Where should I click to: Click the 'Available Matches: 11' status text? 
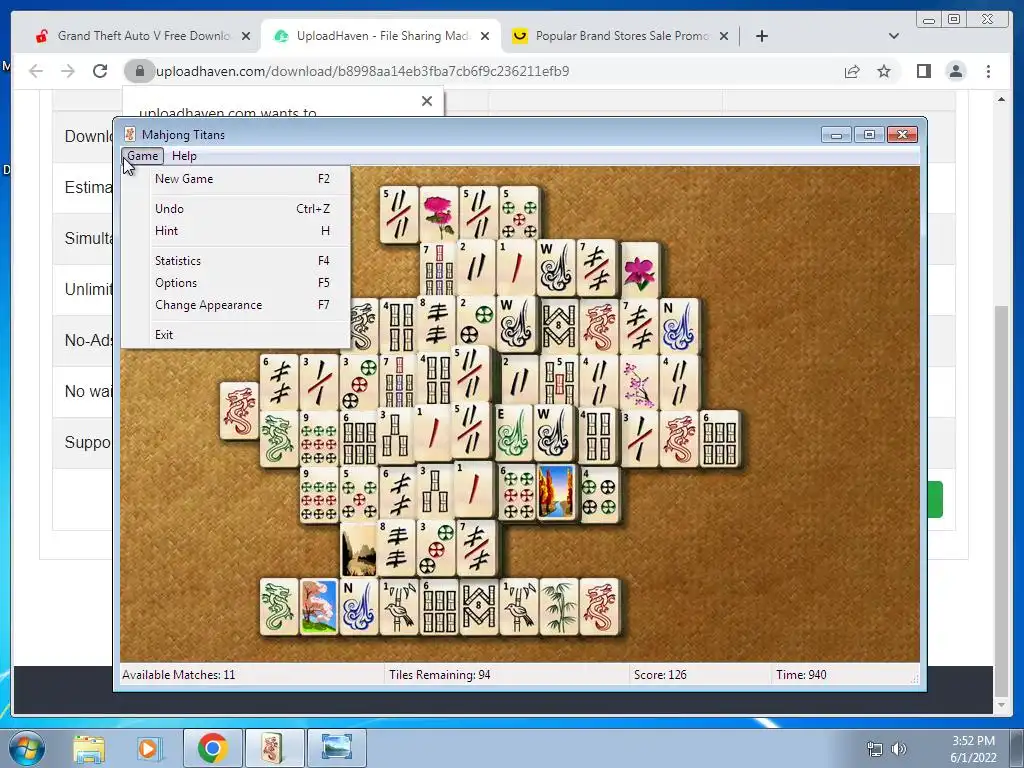pos(178,675)
